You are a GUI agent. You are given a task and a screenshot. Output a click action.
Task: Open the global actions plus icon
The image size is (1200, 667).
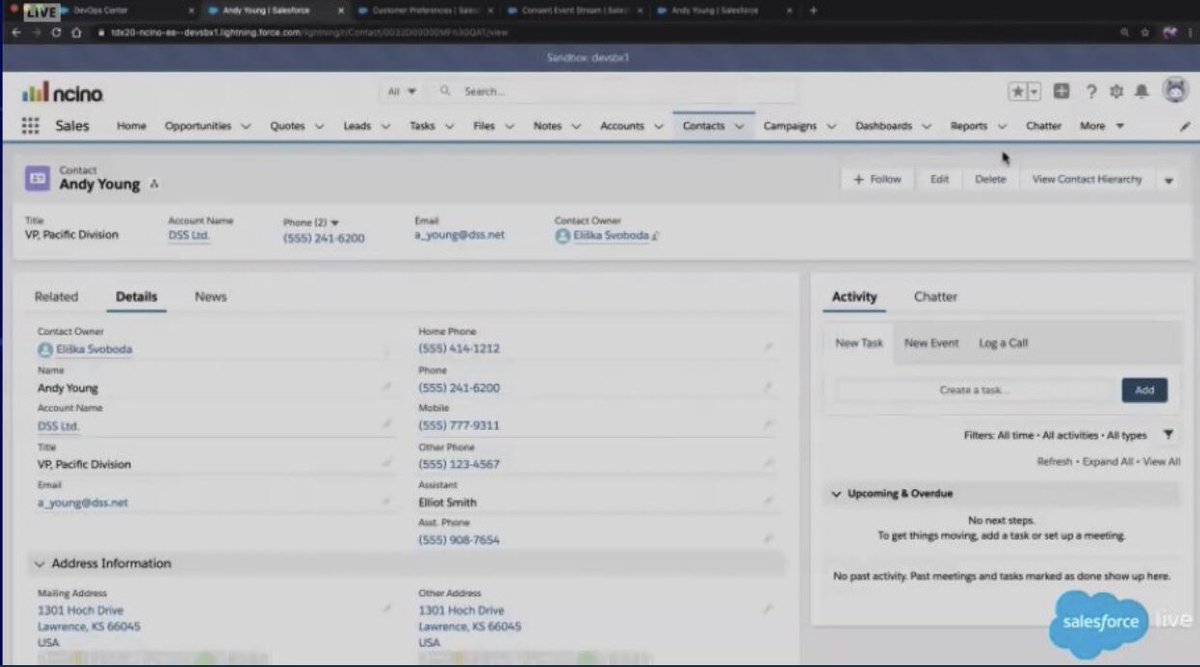[1061, 91]
